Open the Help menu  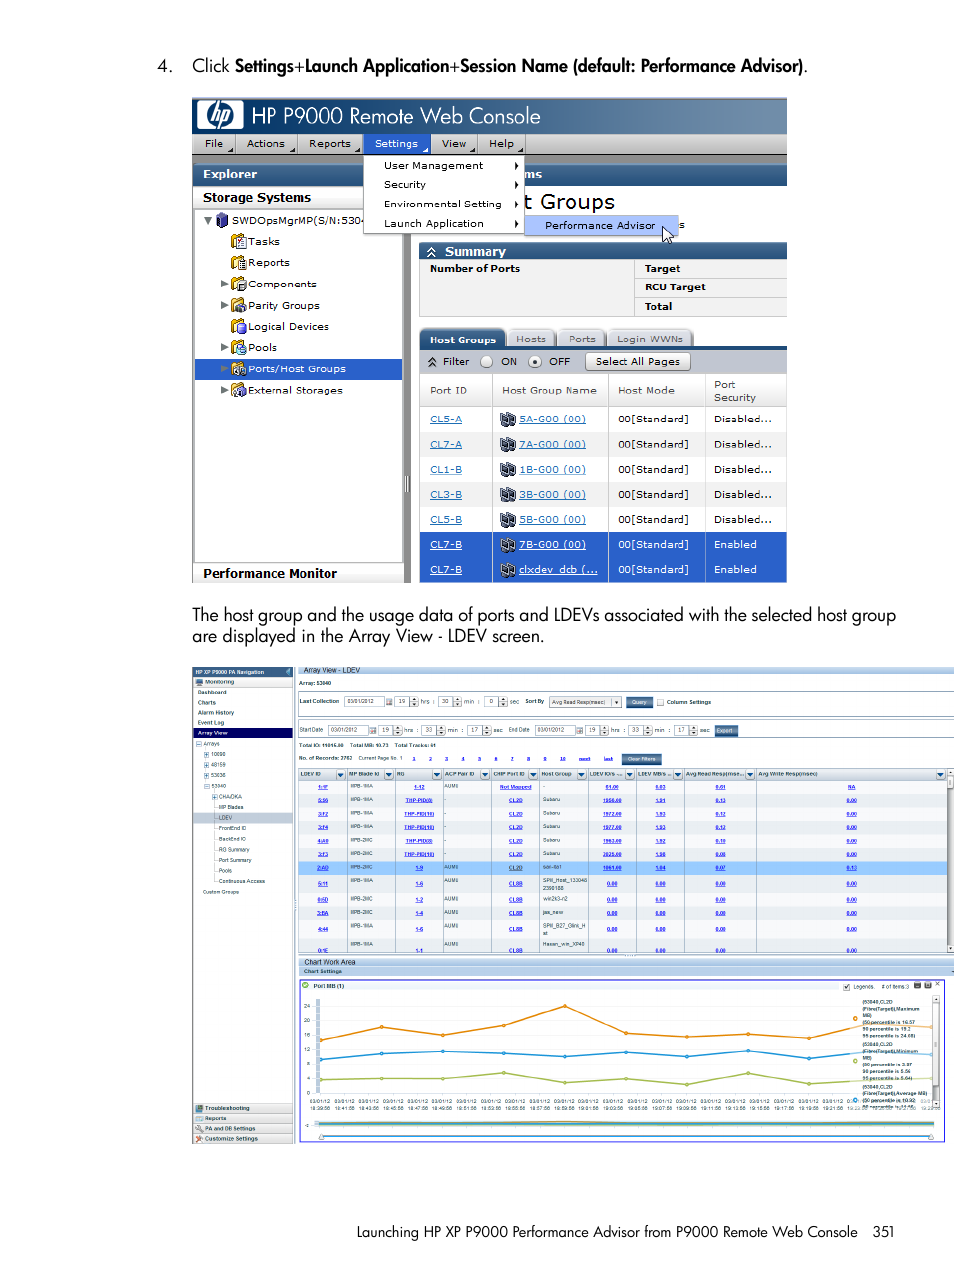[x=502, y=144]
